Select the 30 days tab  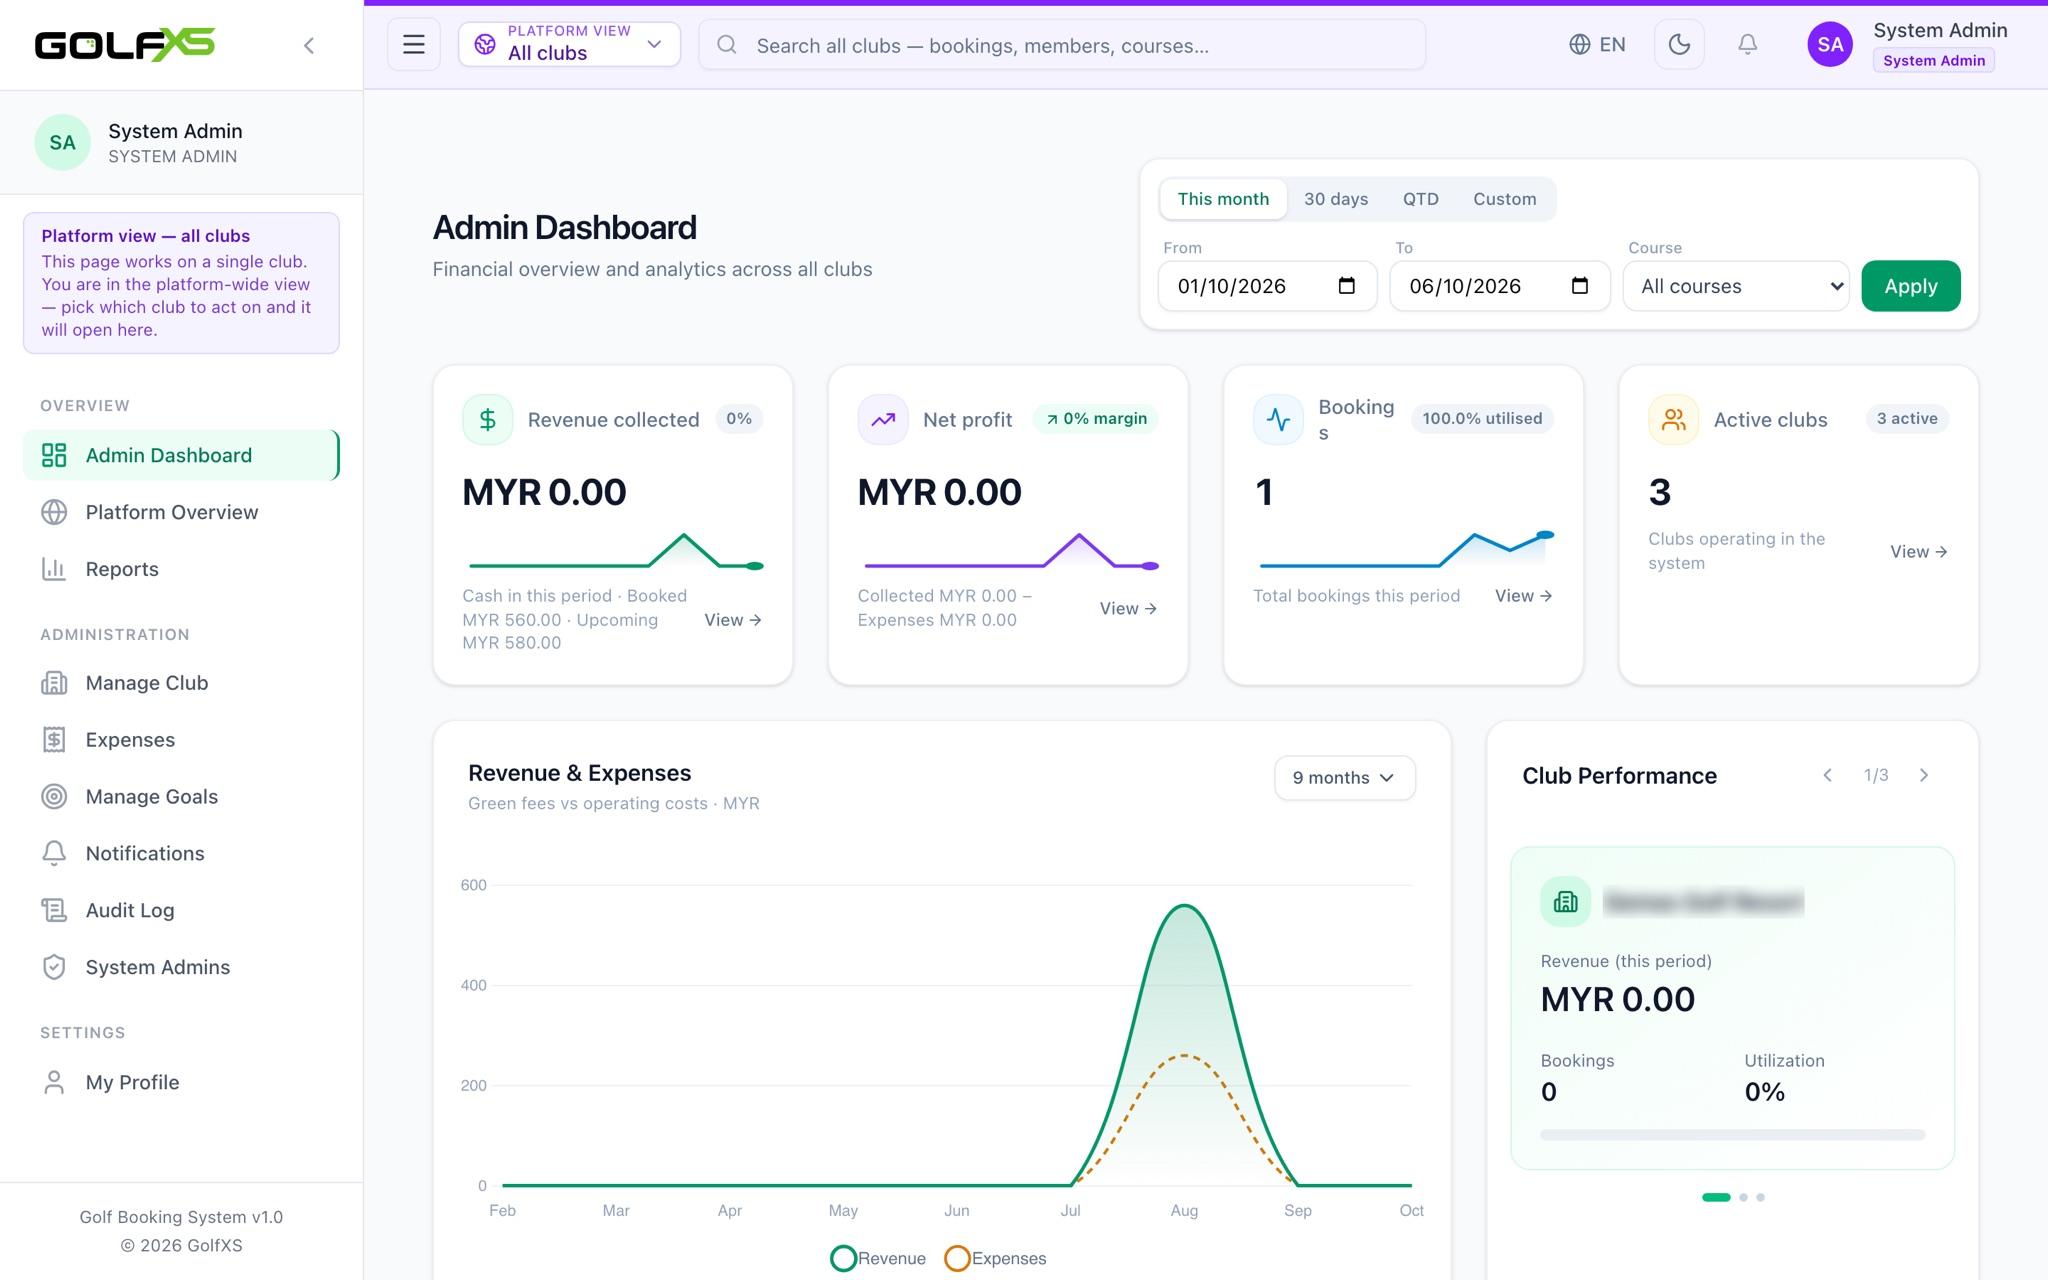pos(1336,199)
